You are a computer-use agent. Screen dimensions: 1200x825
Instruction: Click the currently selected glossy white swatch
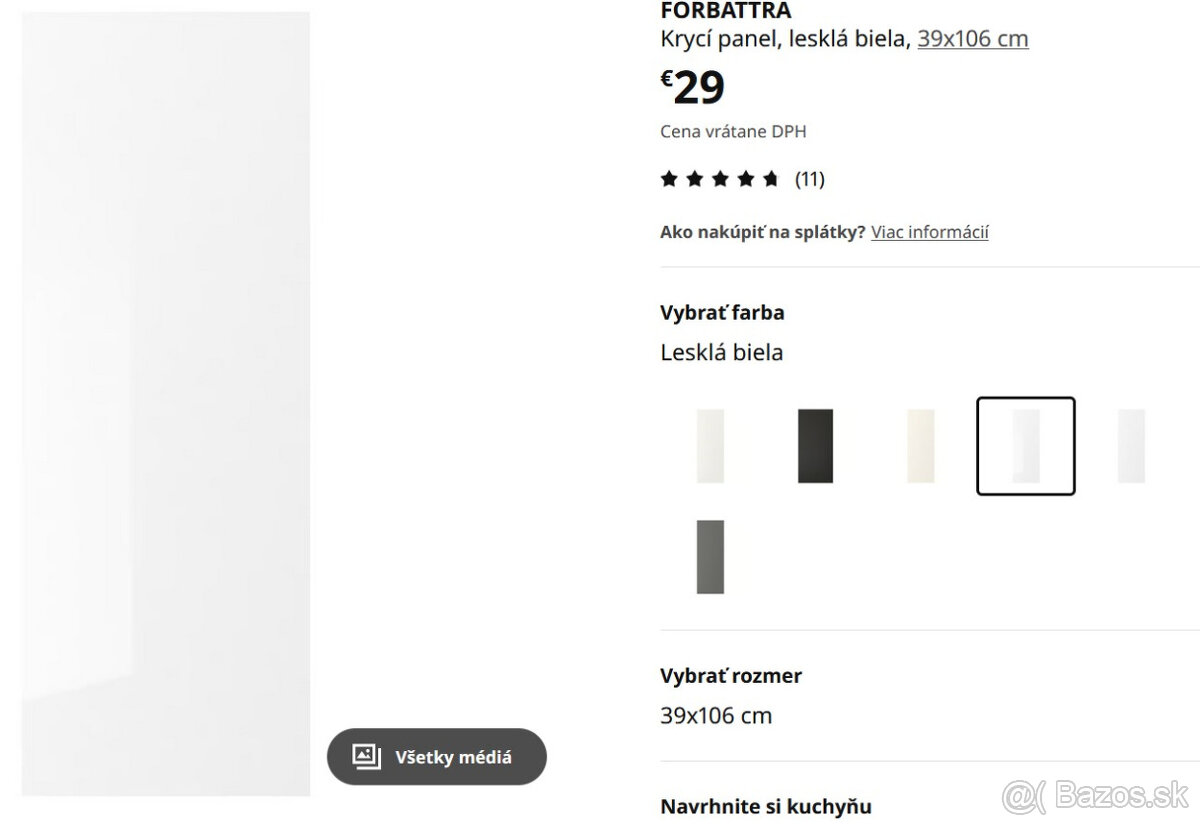[1025, 445]
